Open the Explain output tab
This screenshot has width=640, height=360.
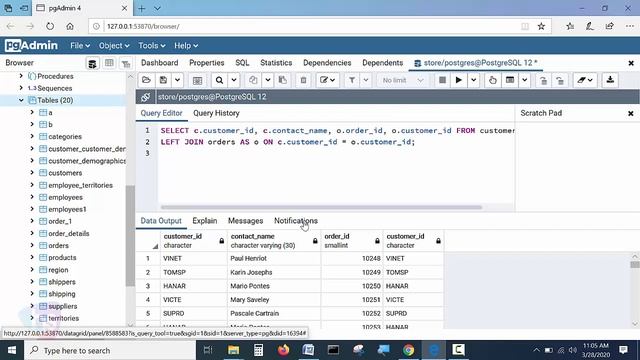pos(204,221)
